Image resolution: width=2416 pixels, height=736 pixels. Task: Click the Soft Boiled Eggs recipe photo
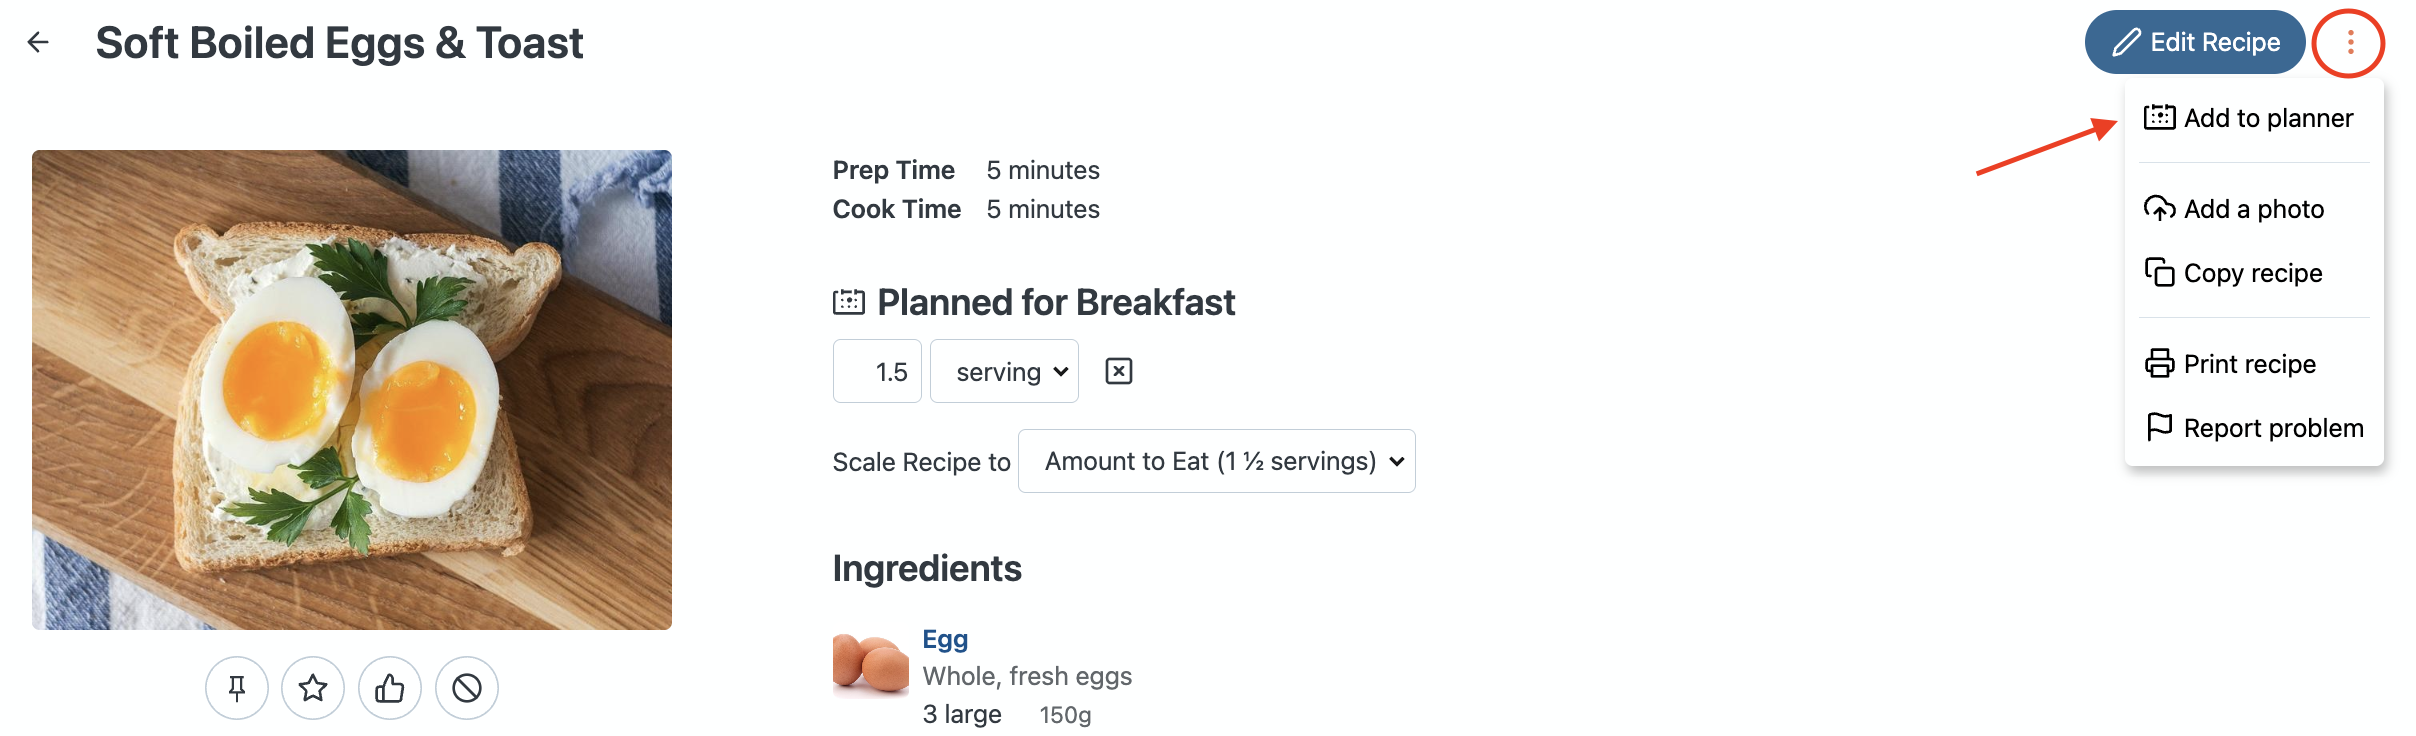coord(352,390)
